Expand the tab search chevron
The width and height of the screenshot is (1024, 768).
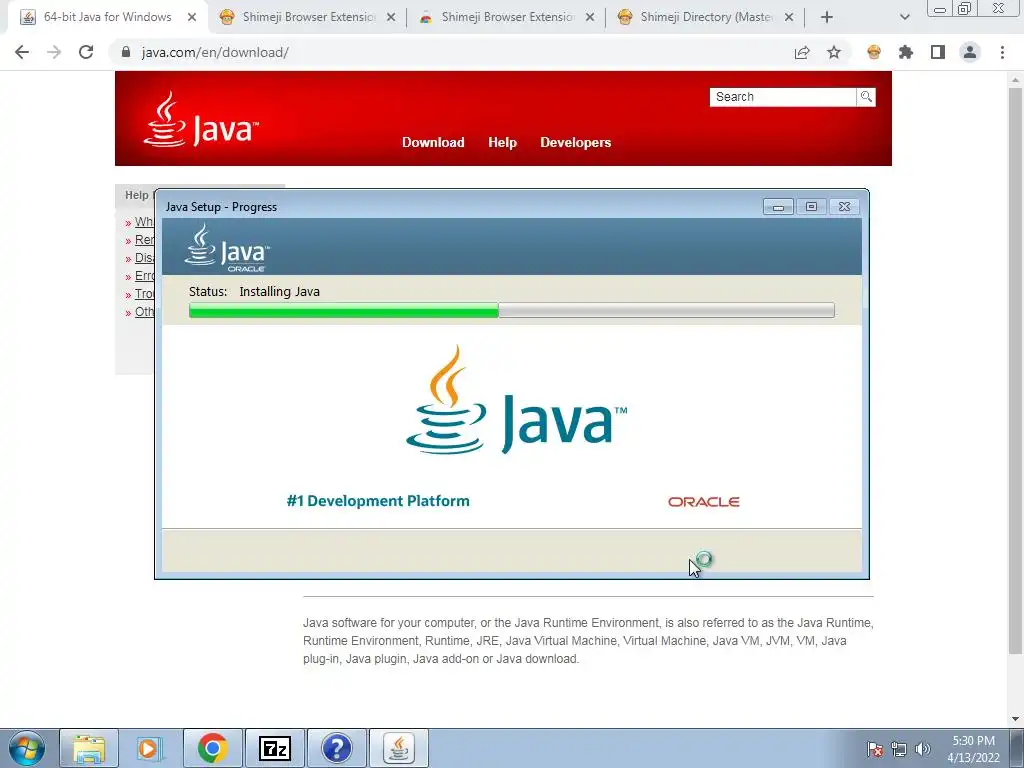click(904, 18)
